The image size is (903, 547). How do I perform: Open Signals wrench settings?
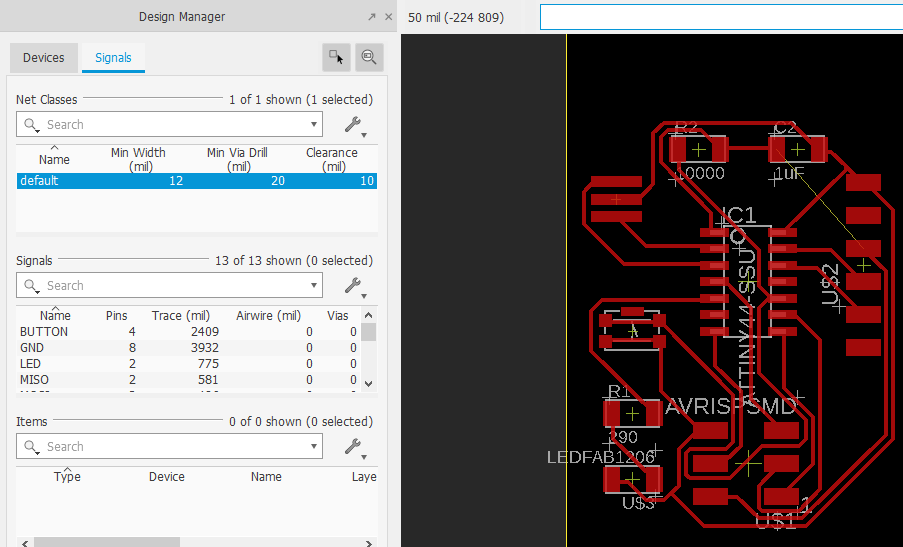[x=355, y=286]
